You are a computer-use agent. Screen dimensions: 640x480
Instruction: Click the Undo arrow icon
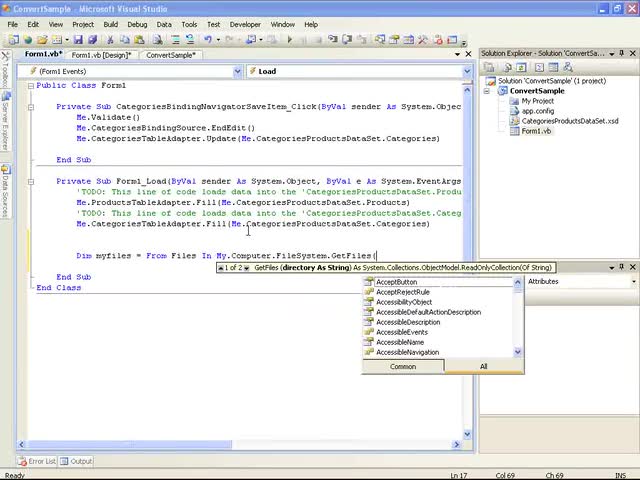208,40
